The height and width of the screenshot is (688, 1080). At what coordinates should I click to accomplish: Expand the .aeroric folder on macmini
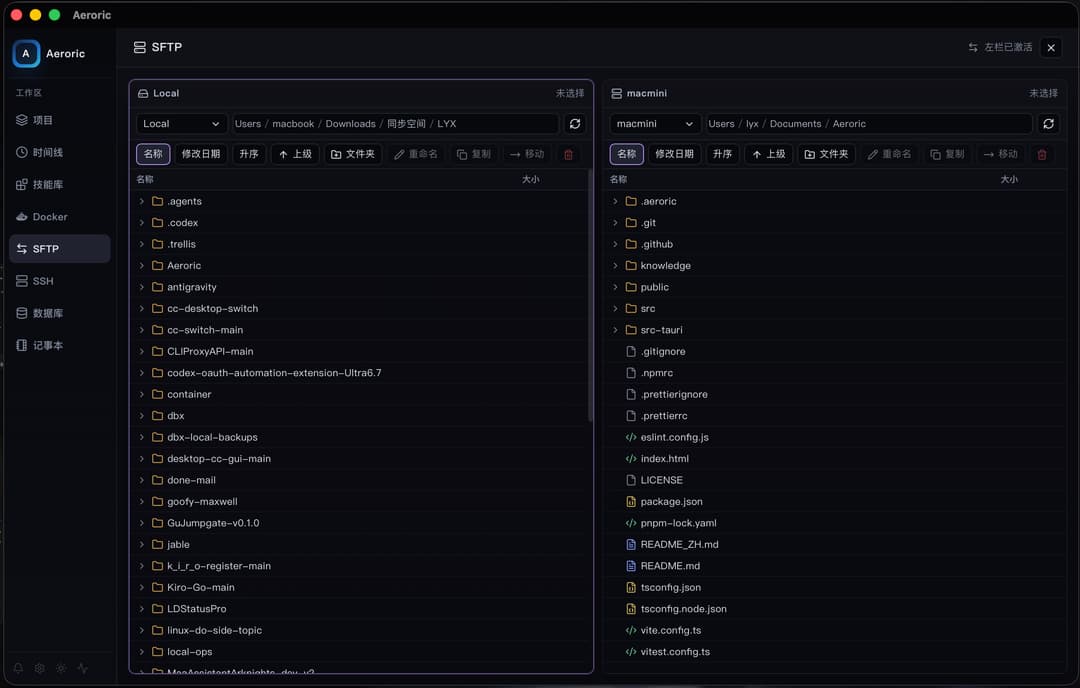pyautogui.click(x=615, y=201)
